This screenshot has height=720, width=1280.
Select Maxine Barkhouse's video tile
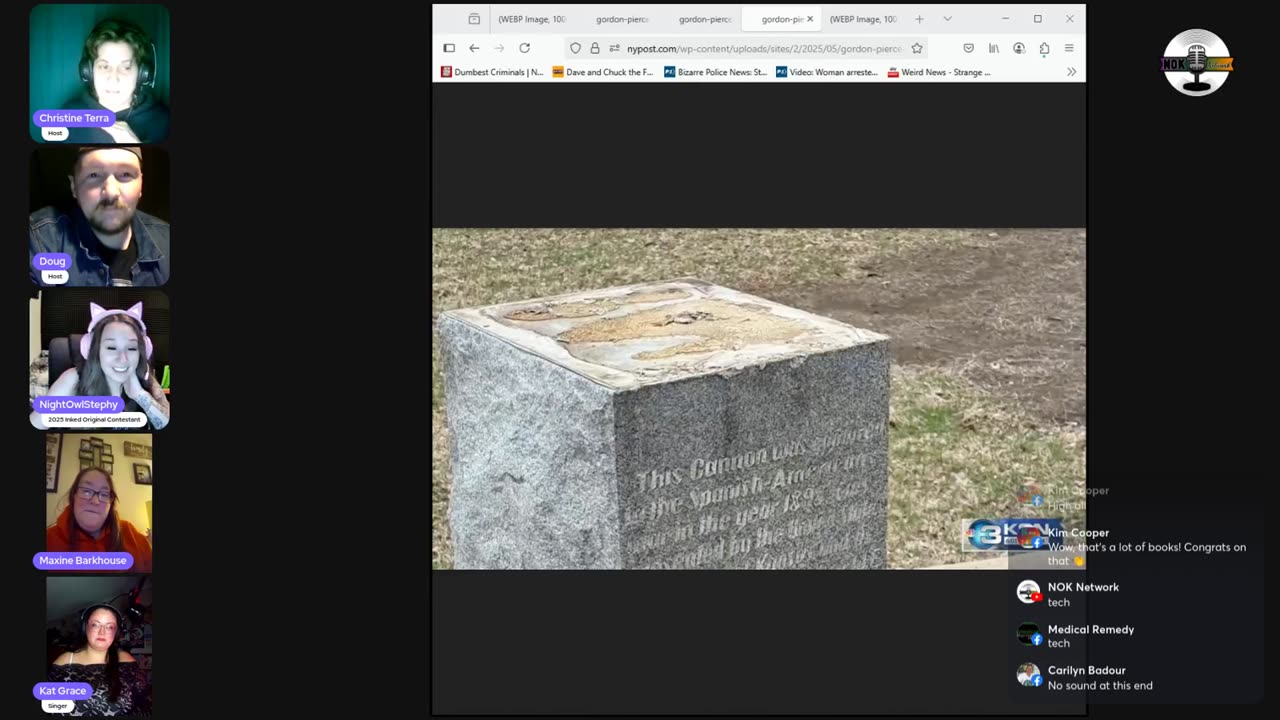point(99,503)
